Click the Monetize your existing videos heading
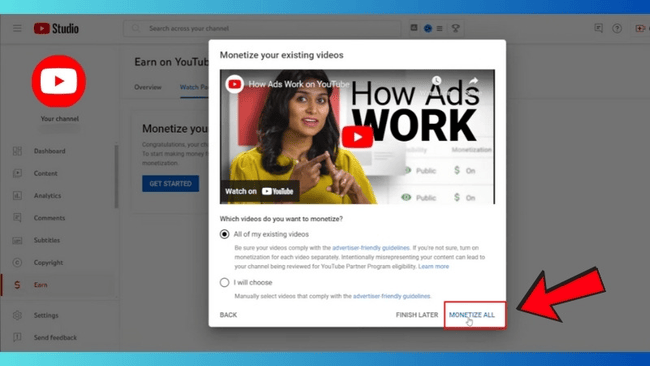650x366 pixels. click(281, 55)
